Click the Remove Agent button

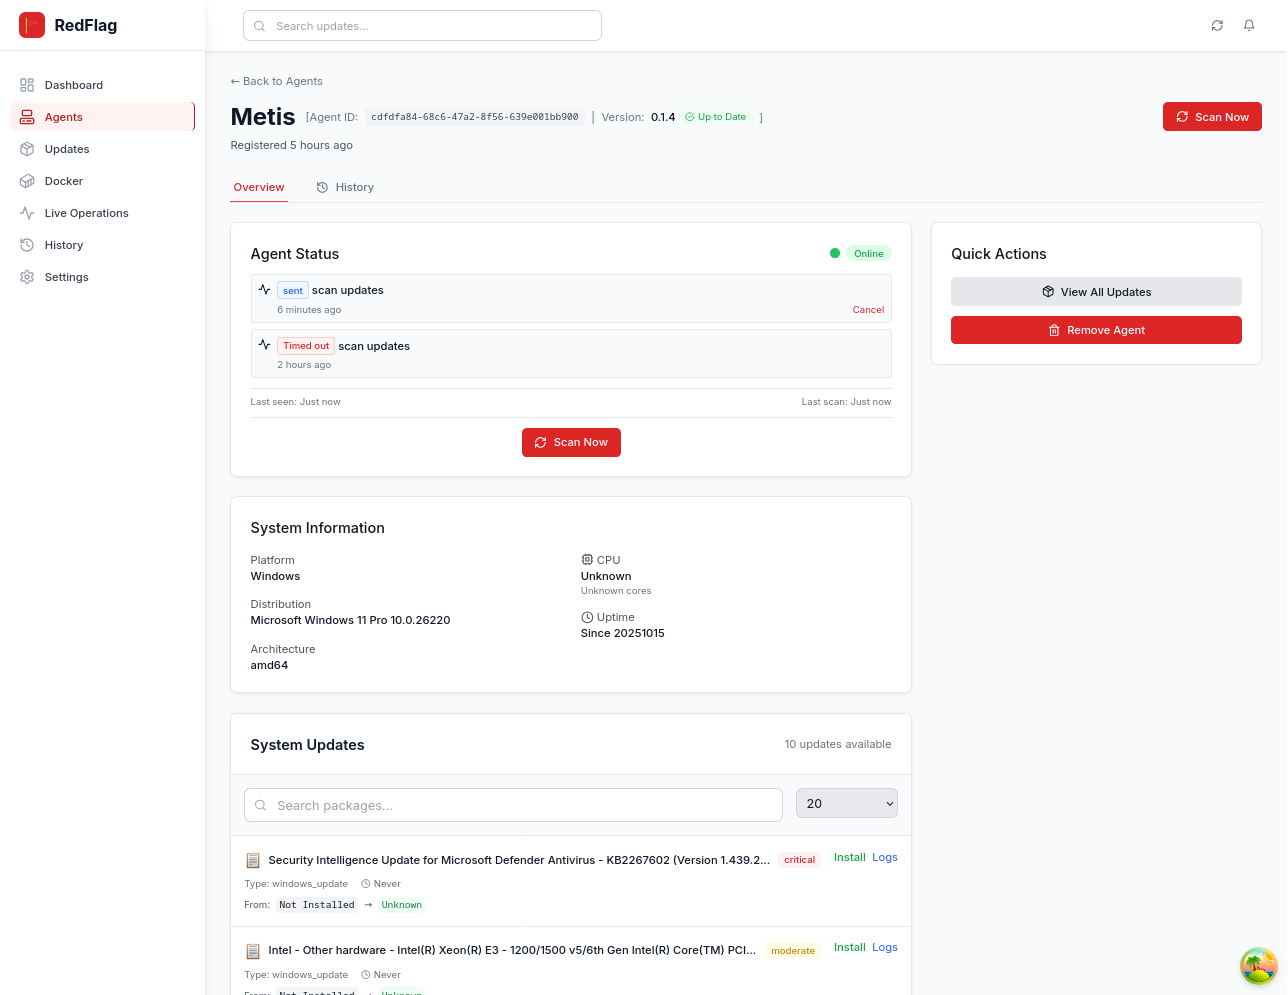(1096, 330)
